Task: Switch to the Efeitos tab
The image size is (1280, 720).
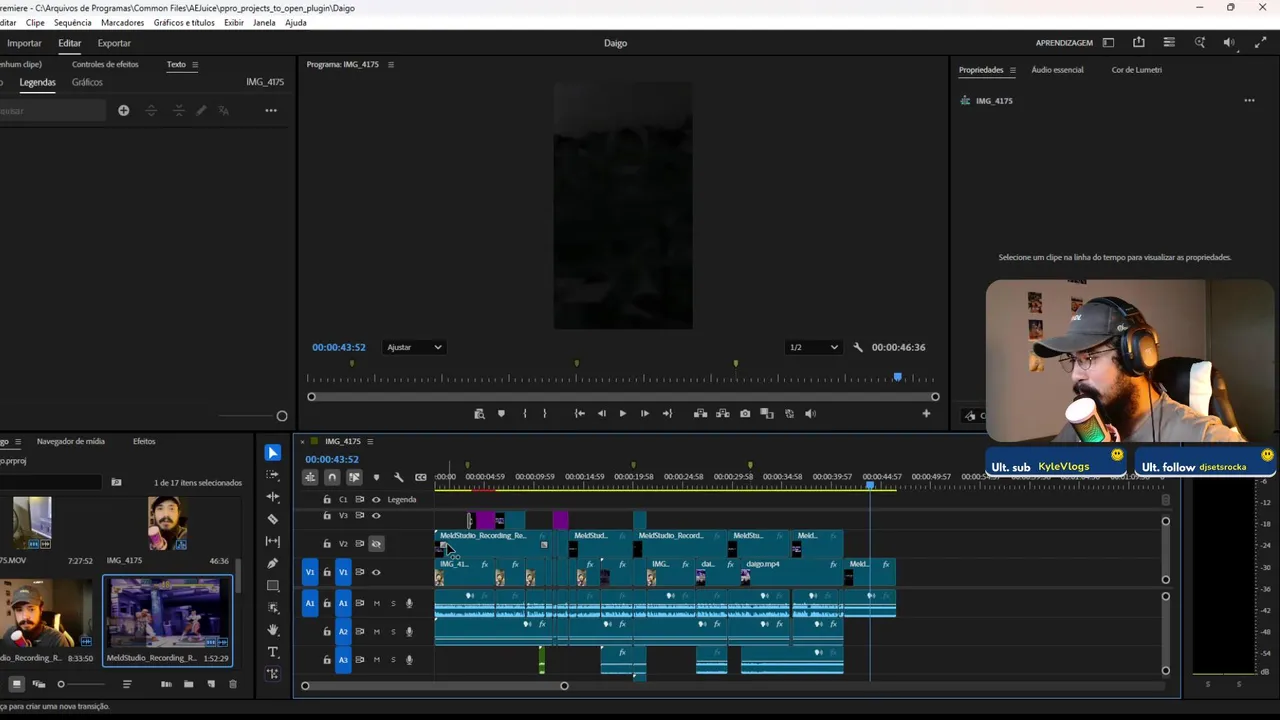Action: [x=144, y=441]
